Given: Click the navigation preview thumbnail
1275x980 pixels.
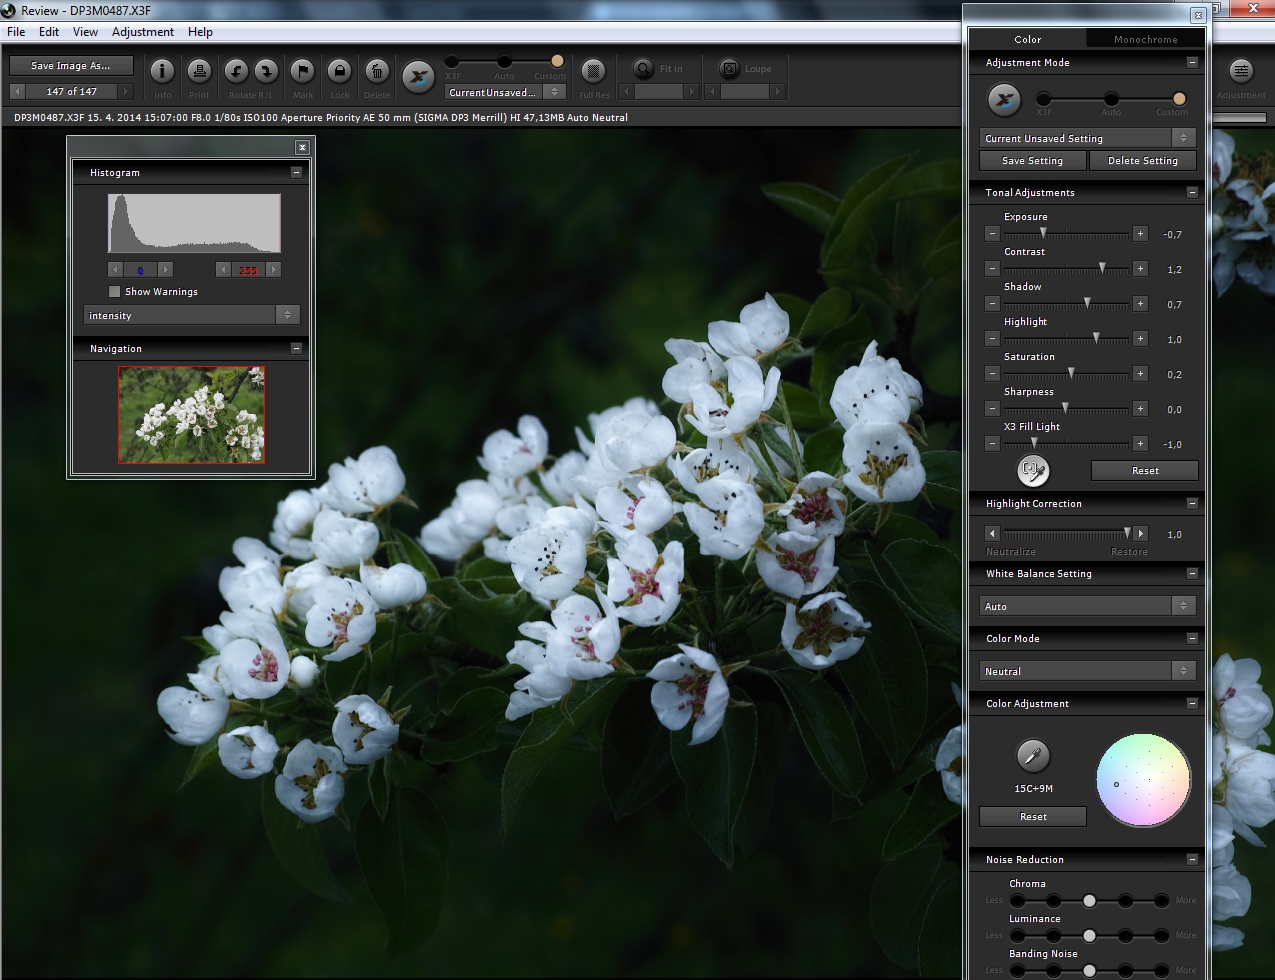Looking at the screenshot, I should click(x=191, y=414).
